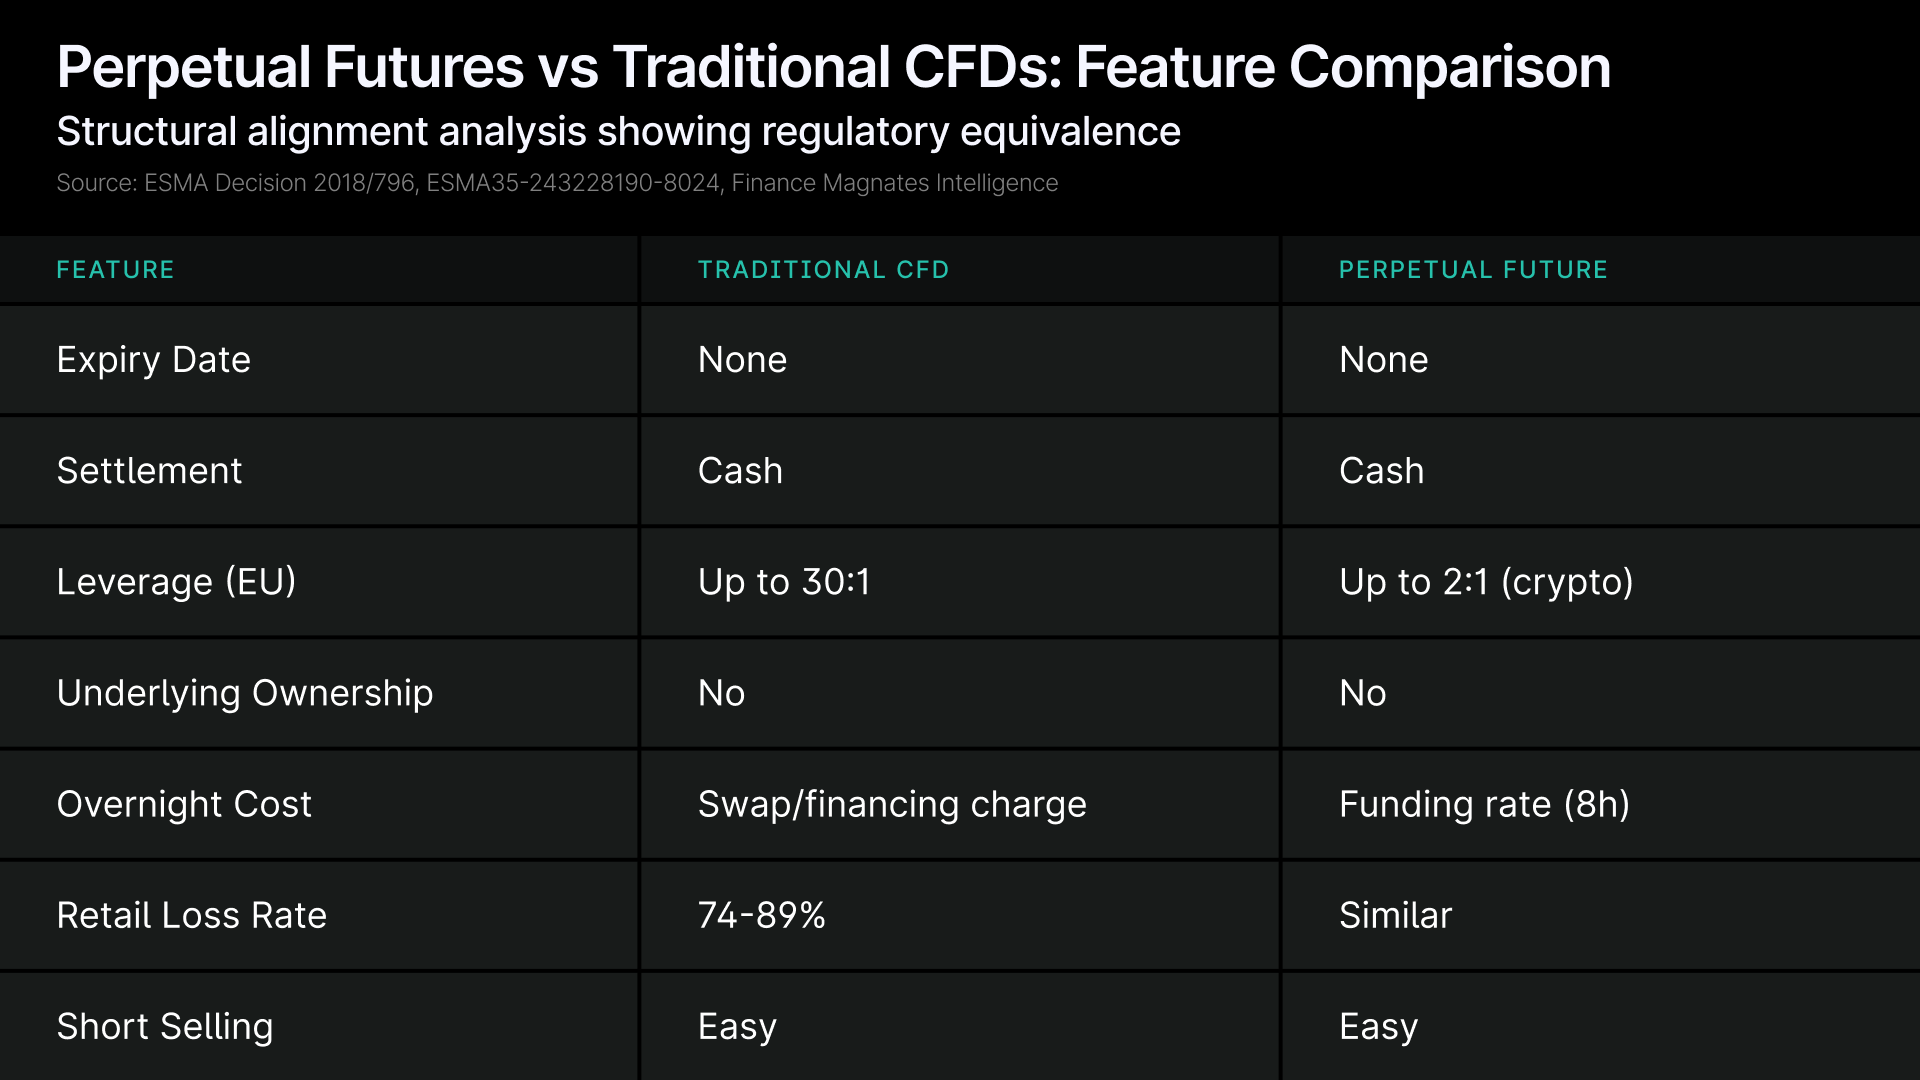Click the Similar cell under Perpetual Future
The height and width of the screenshot is (1080, 1920).
[x=1395, y=915]
